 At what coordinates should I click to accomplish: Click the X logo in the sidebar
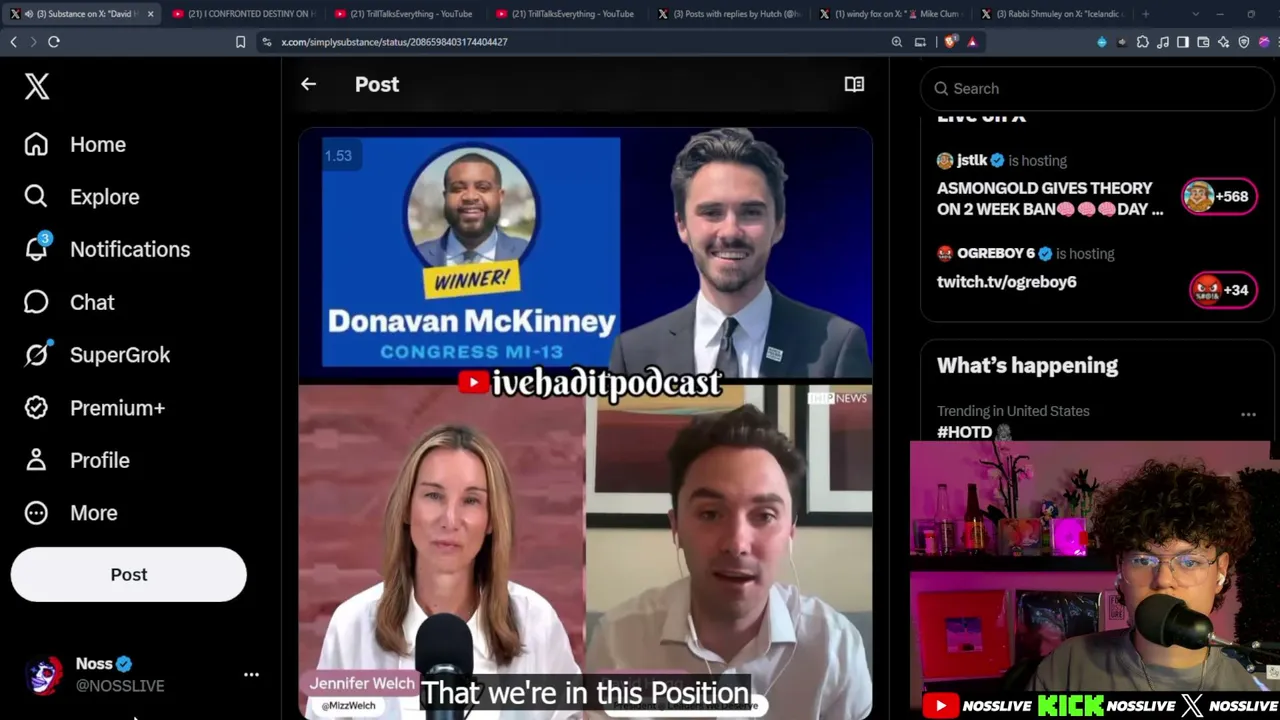tap(37, 87)
